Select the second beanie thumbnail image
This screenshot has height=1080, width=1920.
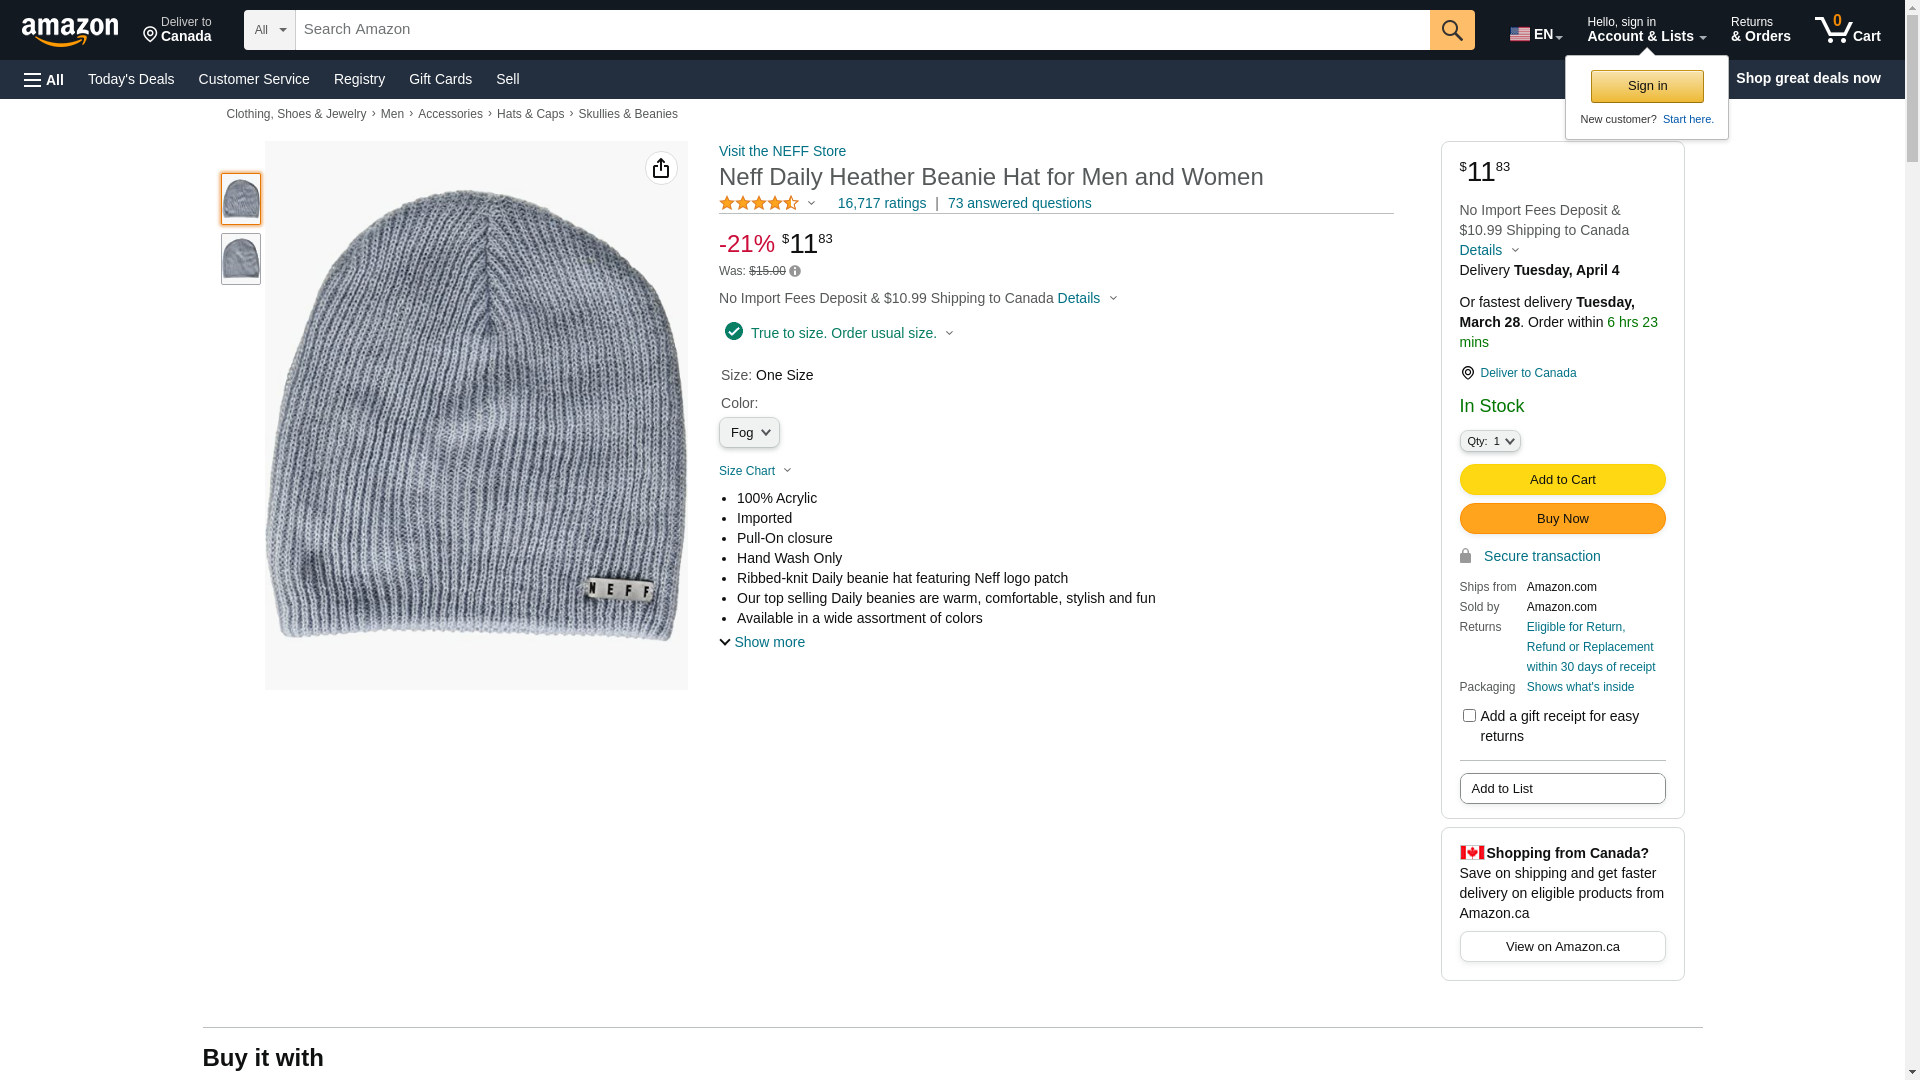(x=241, y=259)
